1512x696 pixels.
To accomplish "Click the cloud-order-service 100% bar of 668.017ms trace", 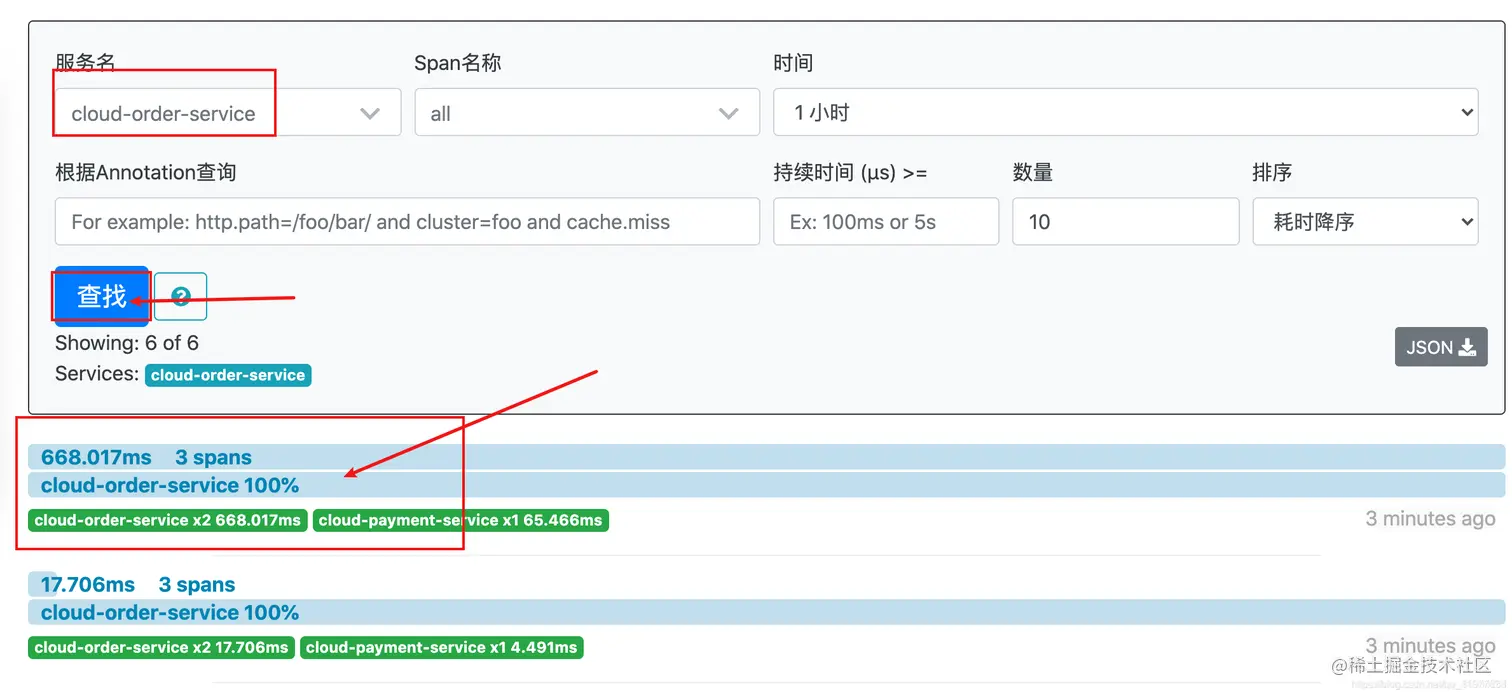I will 766,485.
